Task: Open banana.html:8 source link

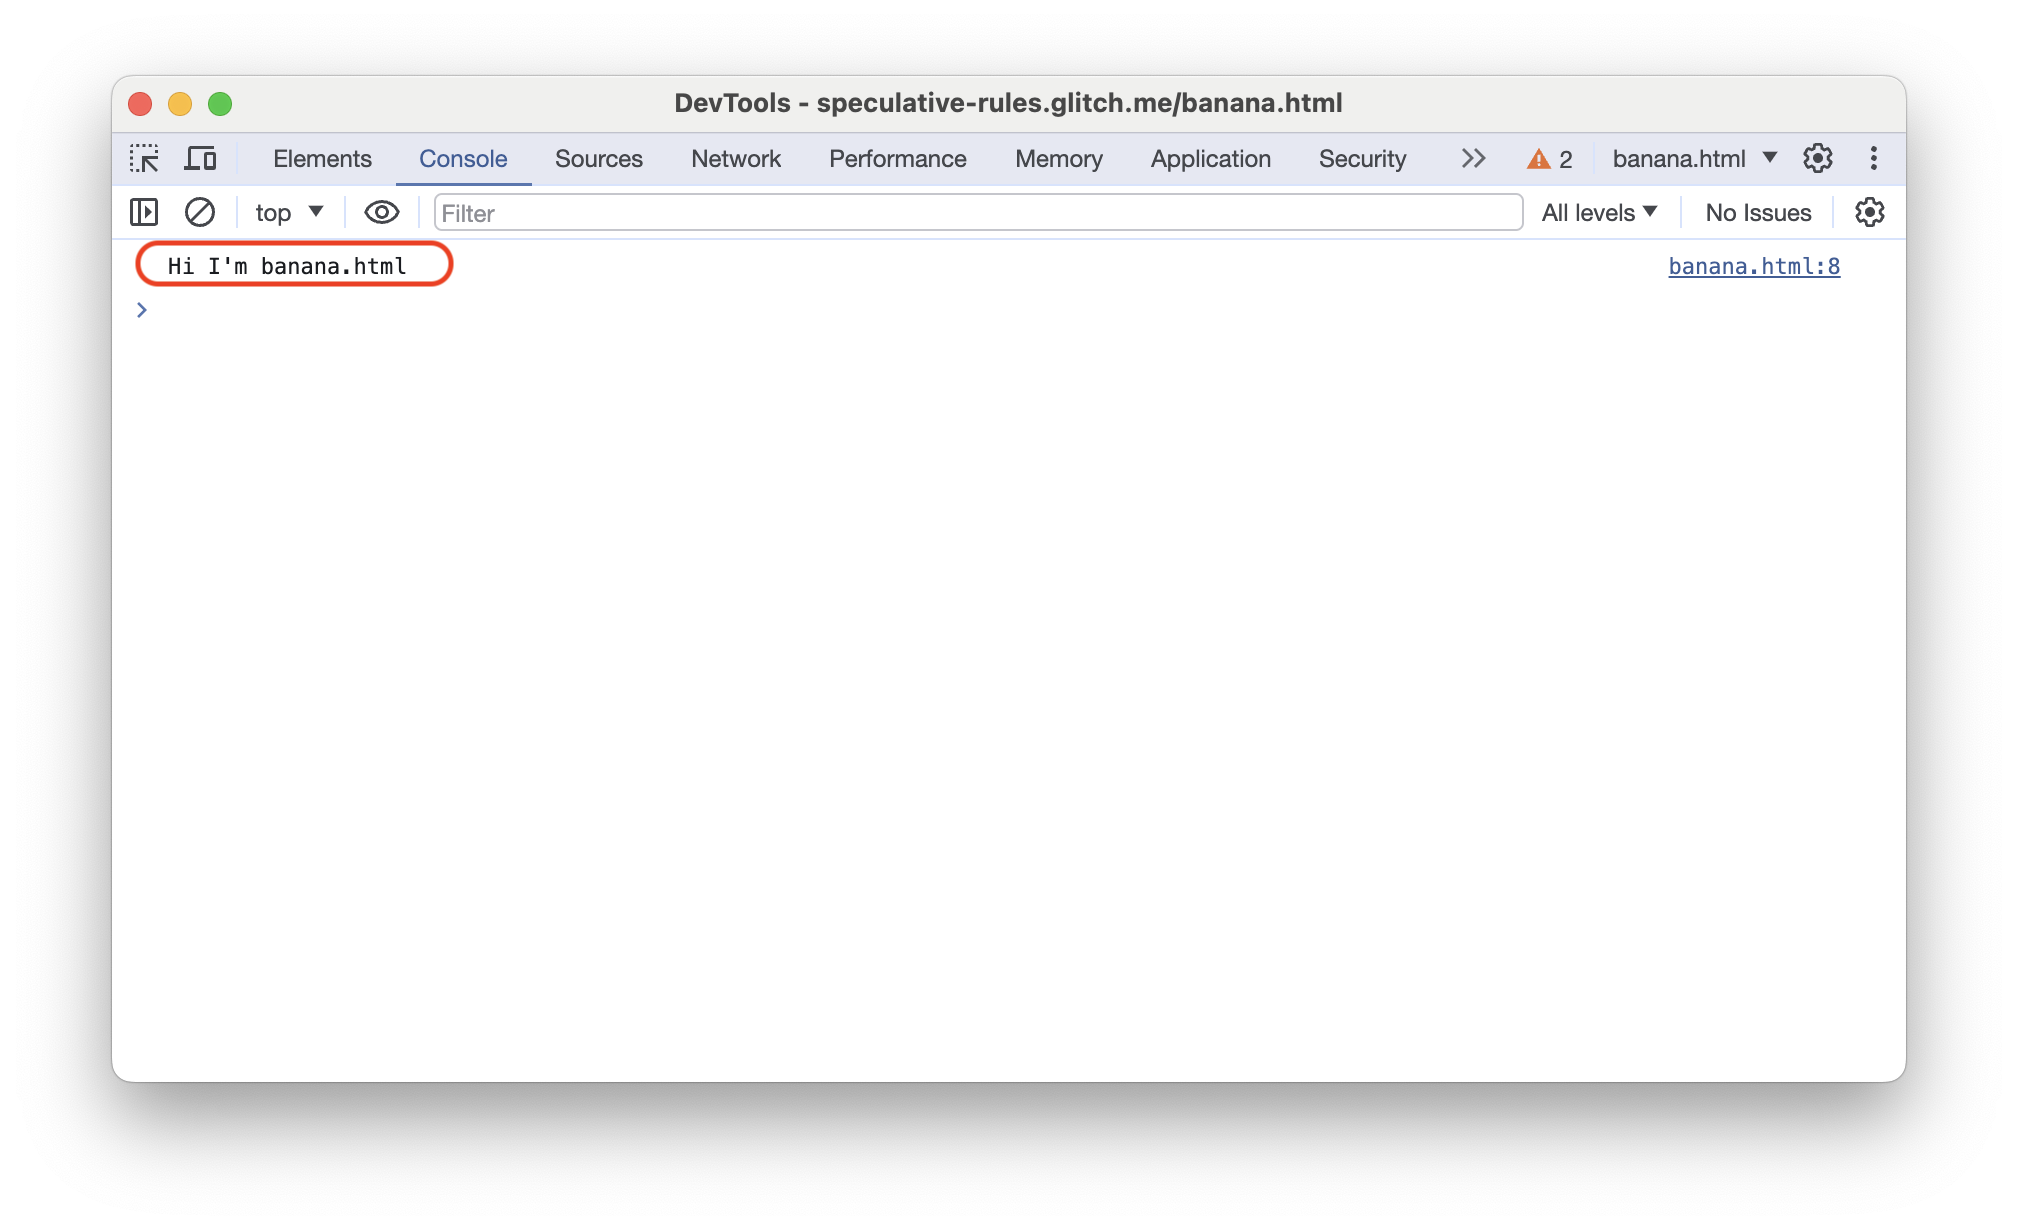Action: (1751, 265)
